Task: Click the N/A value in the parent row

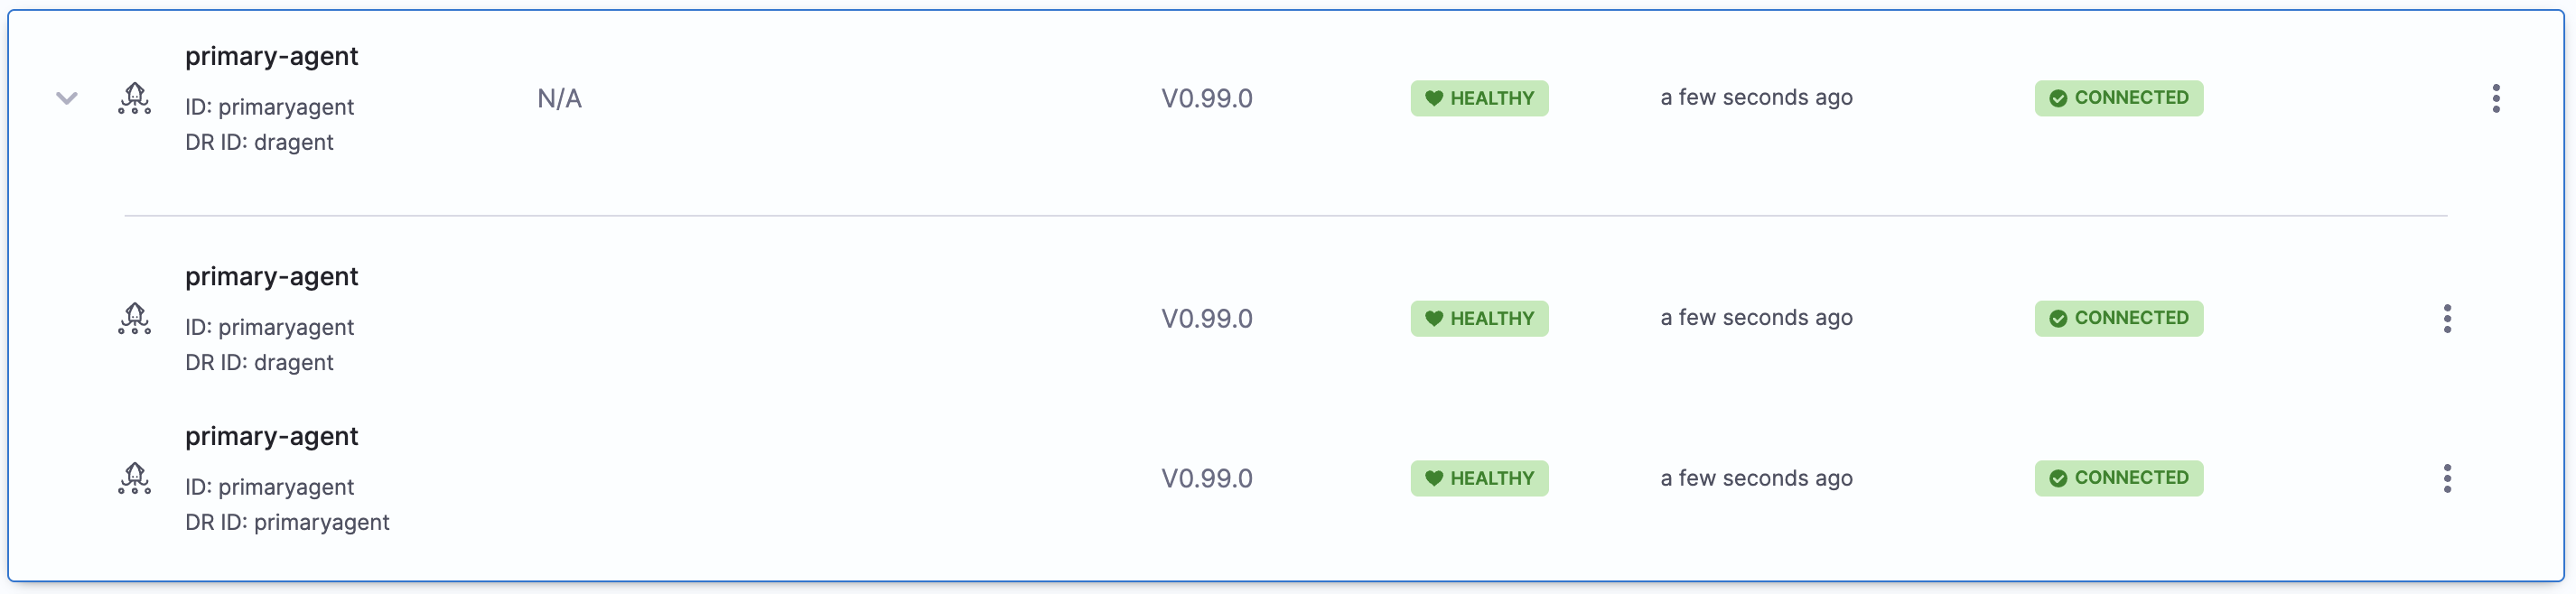Action: pyautogui.click(x=559, y=98)
